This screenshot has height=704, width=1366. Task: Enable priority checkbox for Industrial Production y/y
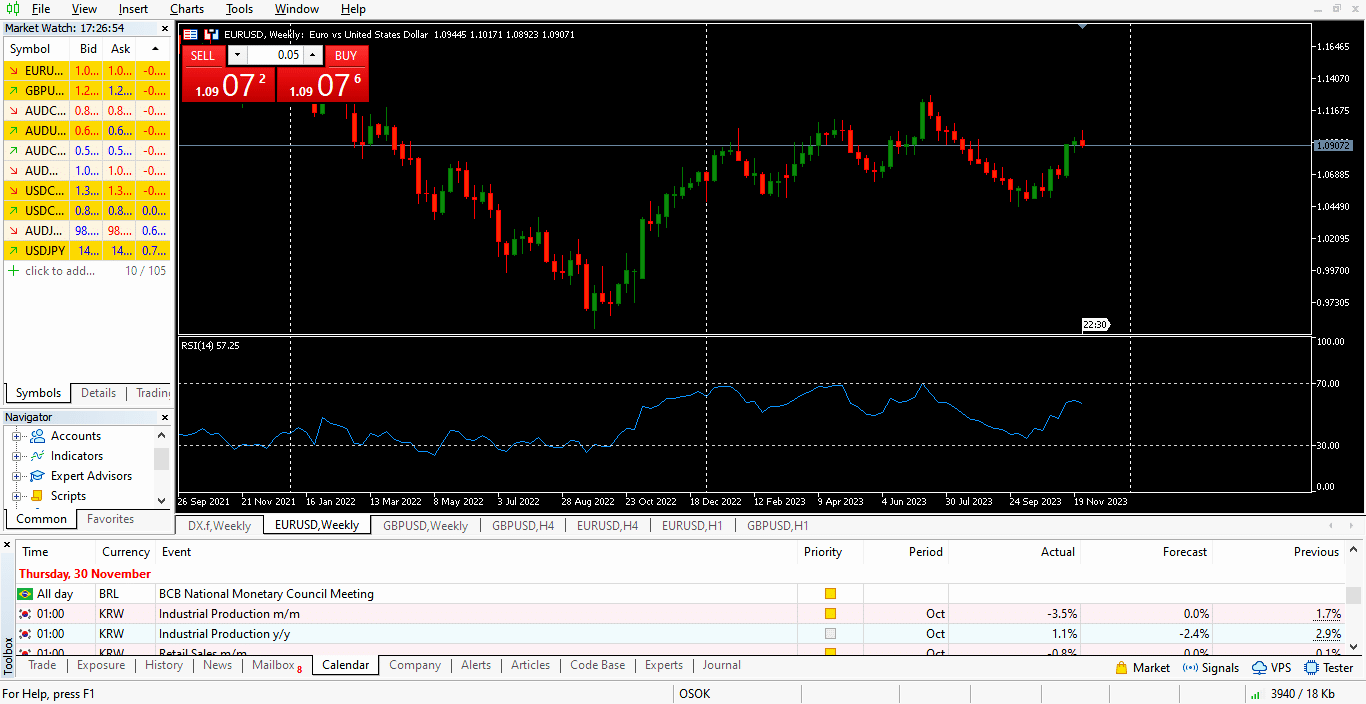[x=829, y=633]
